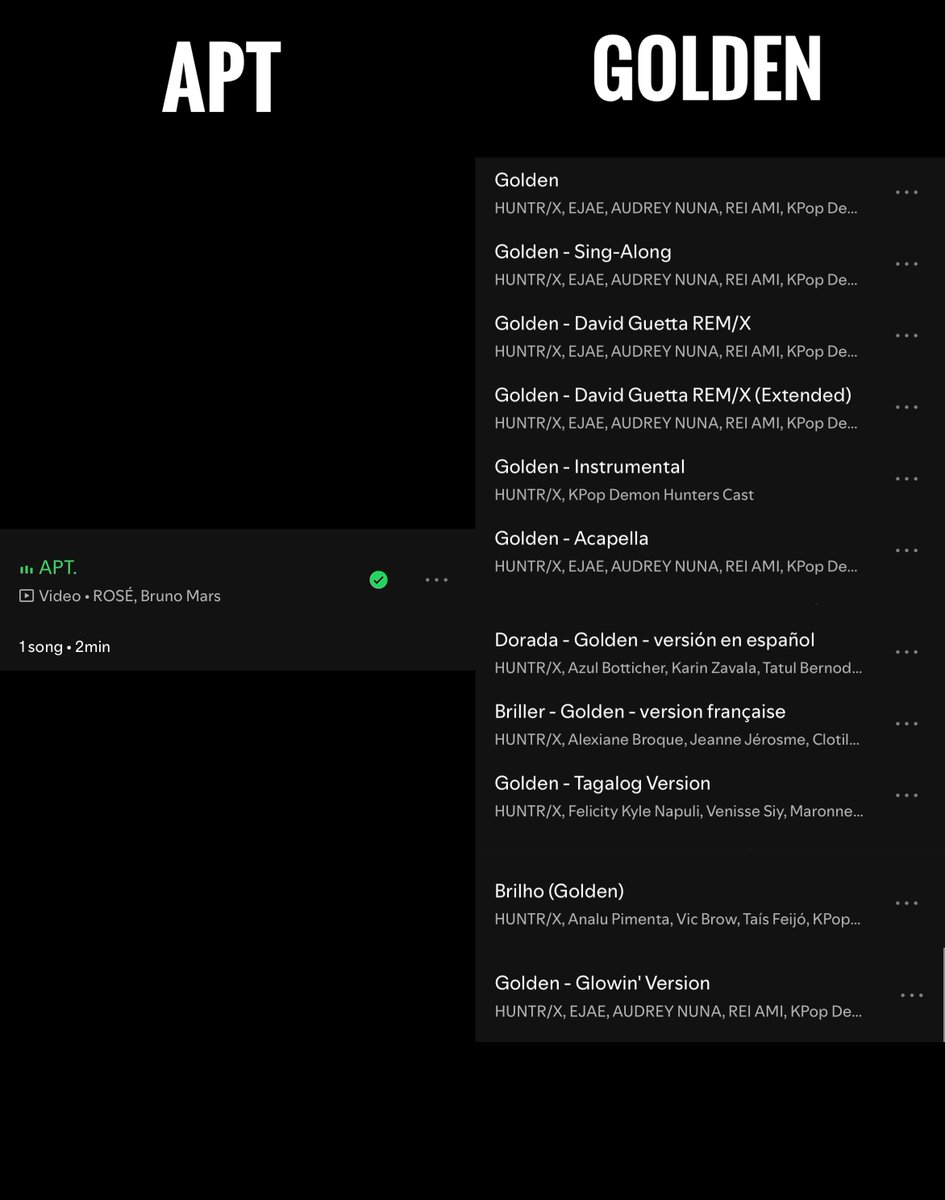
Task: Open more options for David Guetta REM/X (Extended)
Action: (x=906, y=407)
